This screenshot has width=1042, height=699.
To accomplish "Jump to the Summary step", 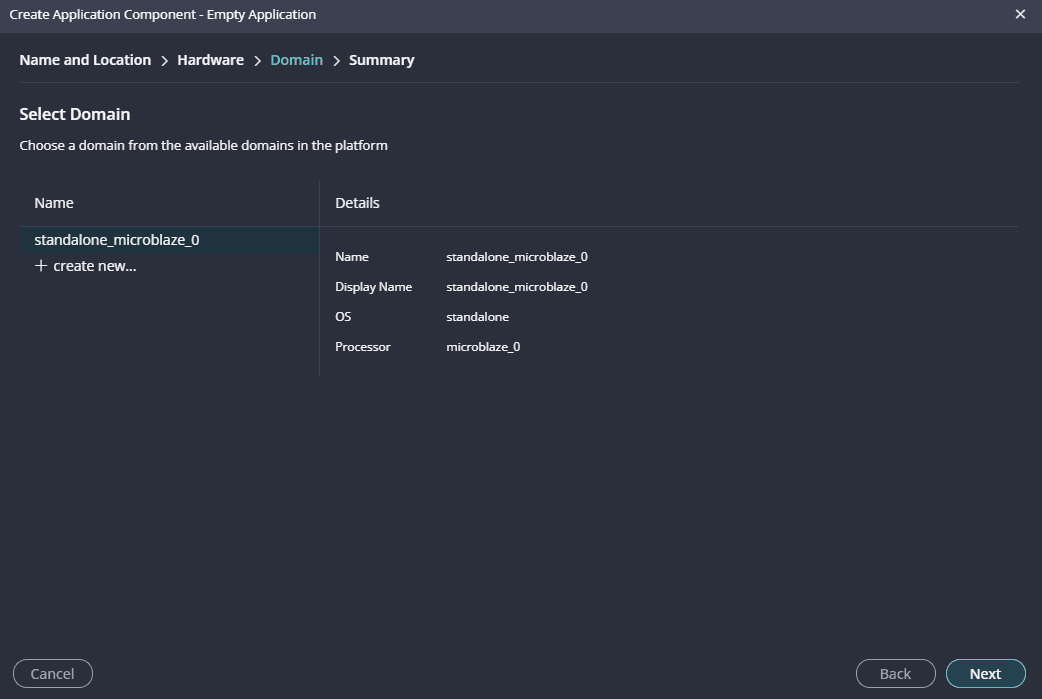I will 381,60.
